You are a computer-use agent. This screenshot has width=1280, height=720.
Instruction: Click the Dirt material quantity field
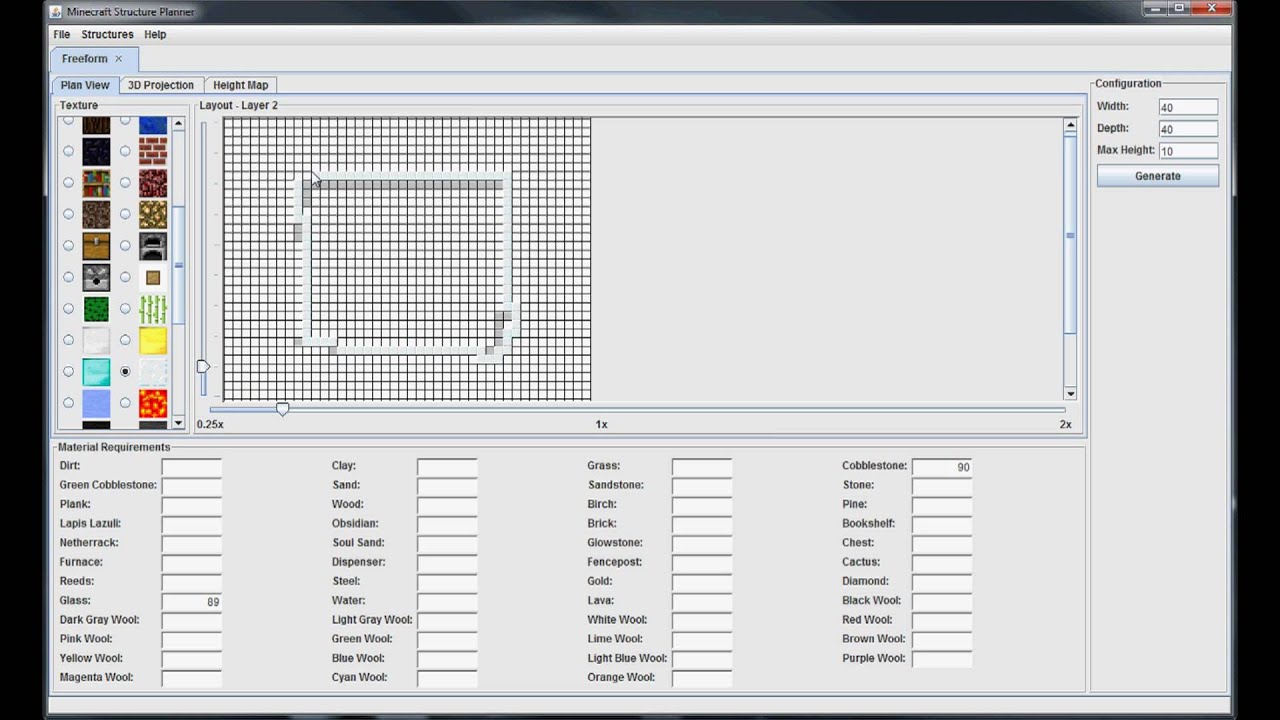tap(192, 467)
